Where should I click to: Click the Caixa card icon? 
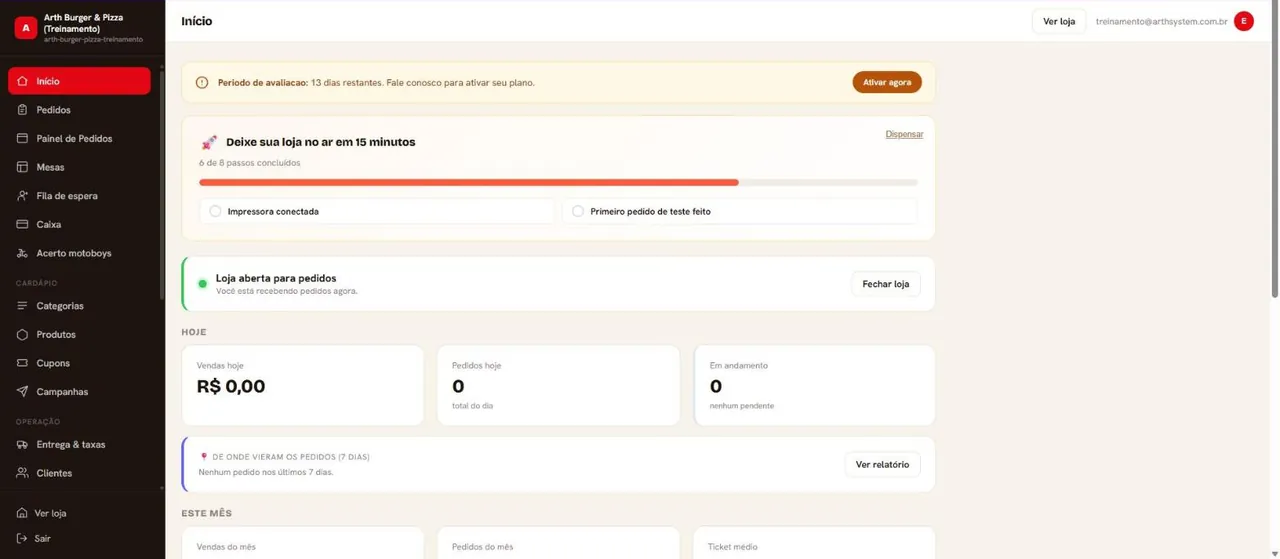point(22,224)
